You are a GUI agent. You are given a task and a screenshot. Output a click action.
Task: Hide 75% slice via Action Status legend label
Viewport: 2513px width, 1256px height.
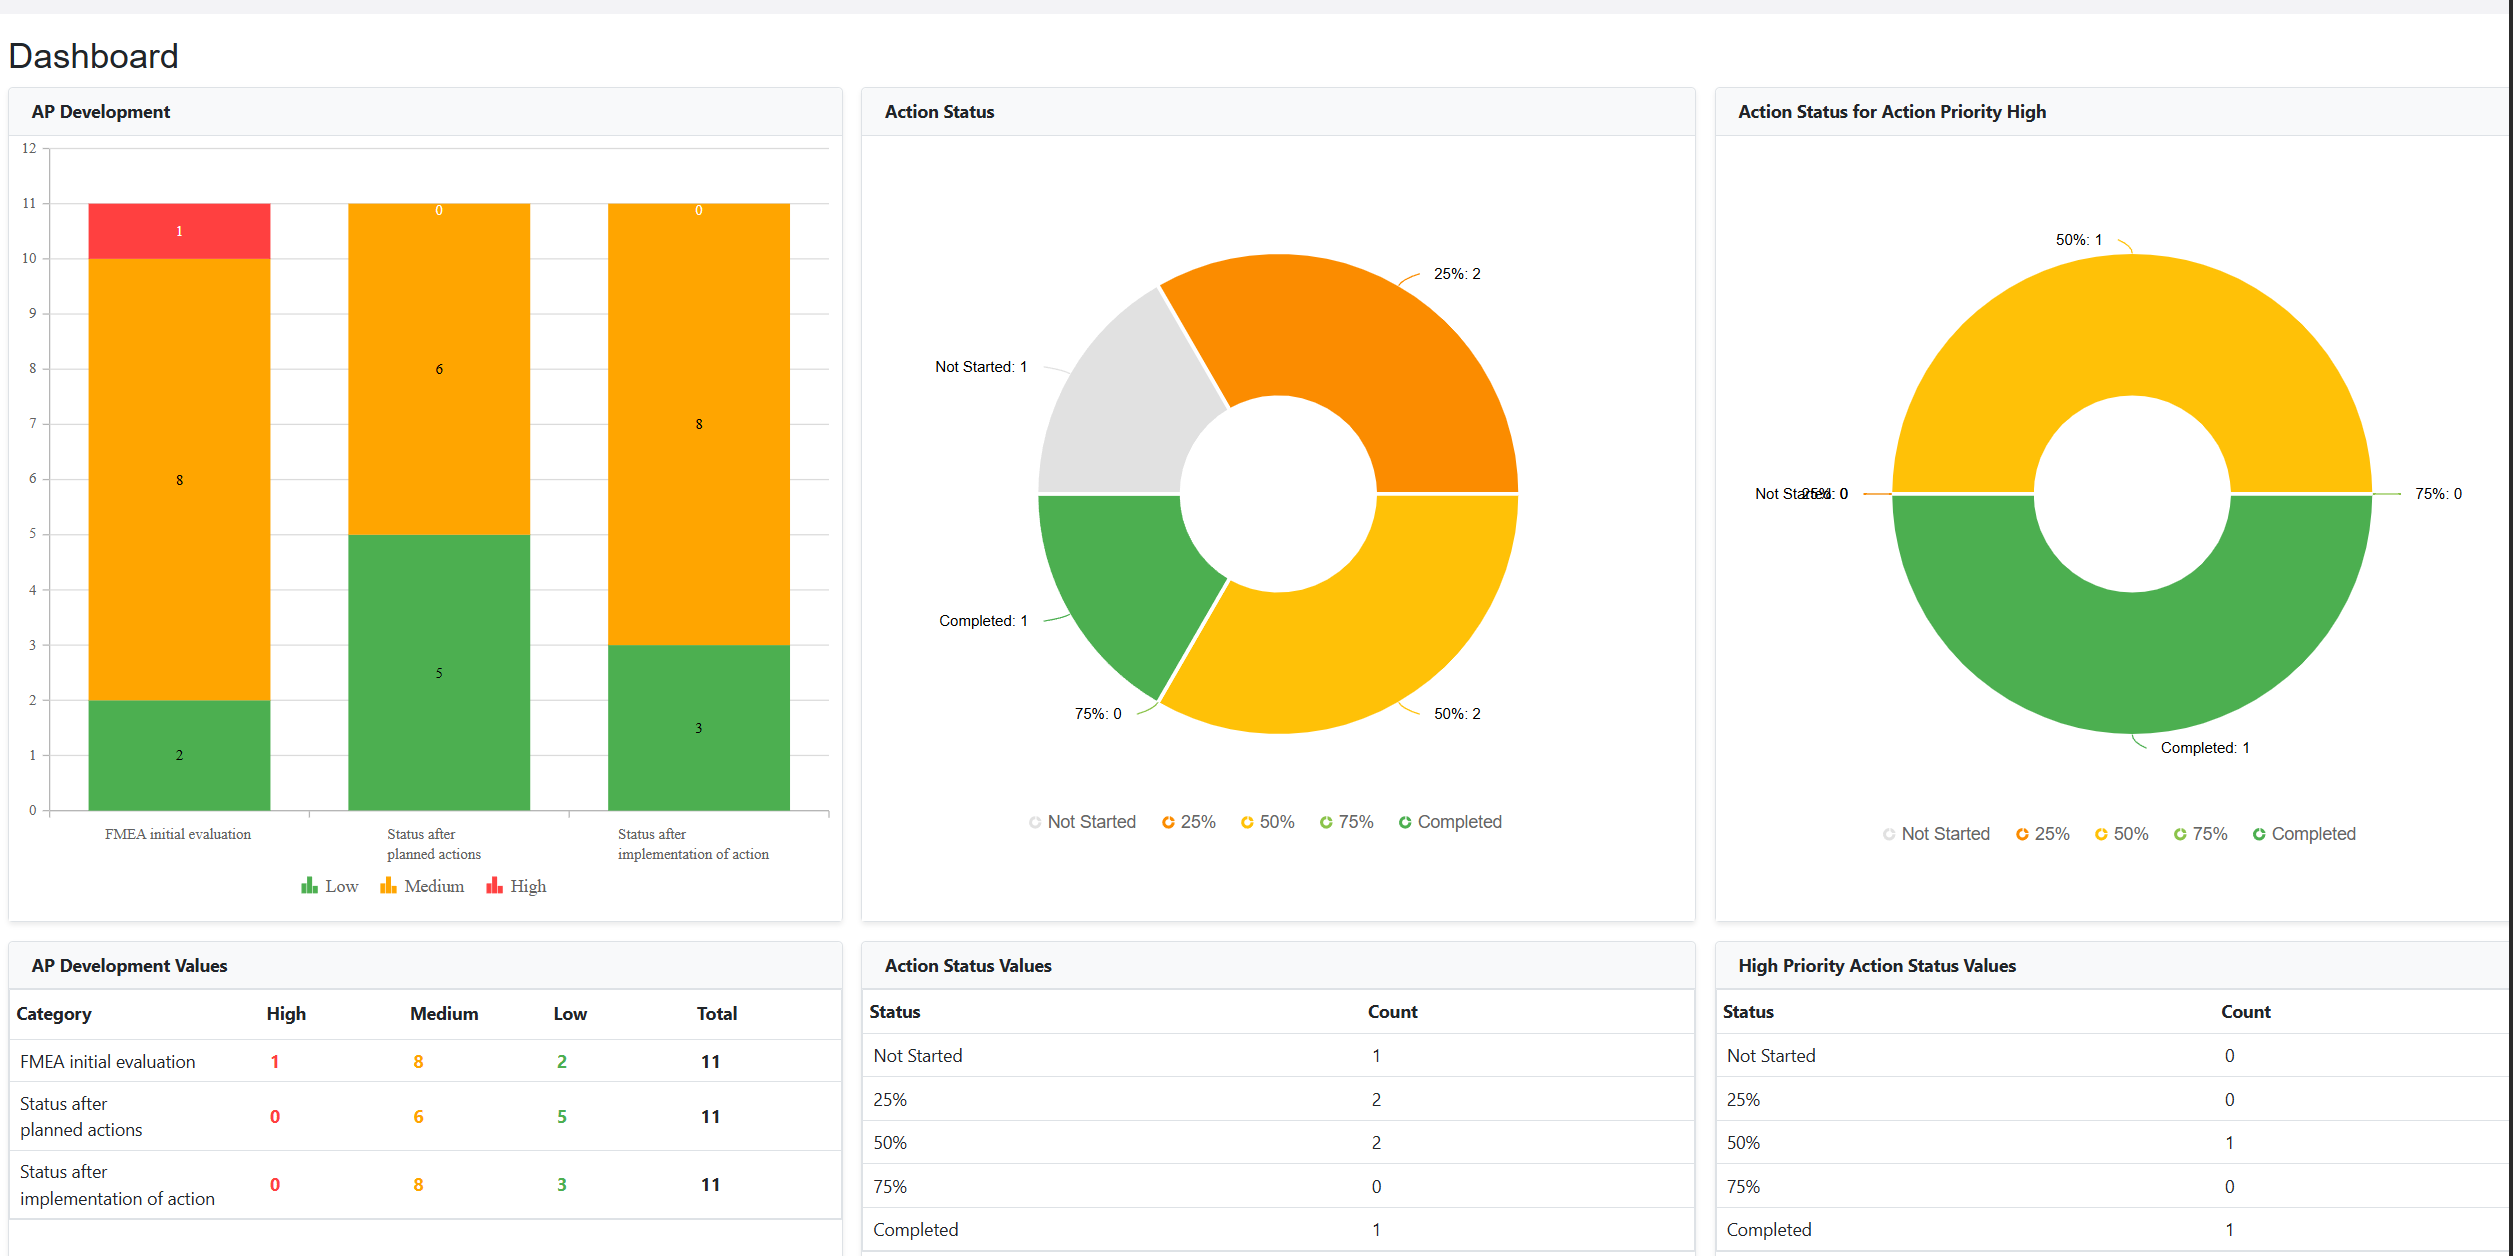[x=1355, y=822]
